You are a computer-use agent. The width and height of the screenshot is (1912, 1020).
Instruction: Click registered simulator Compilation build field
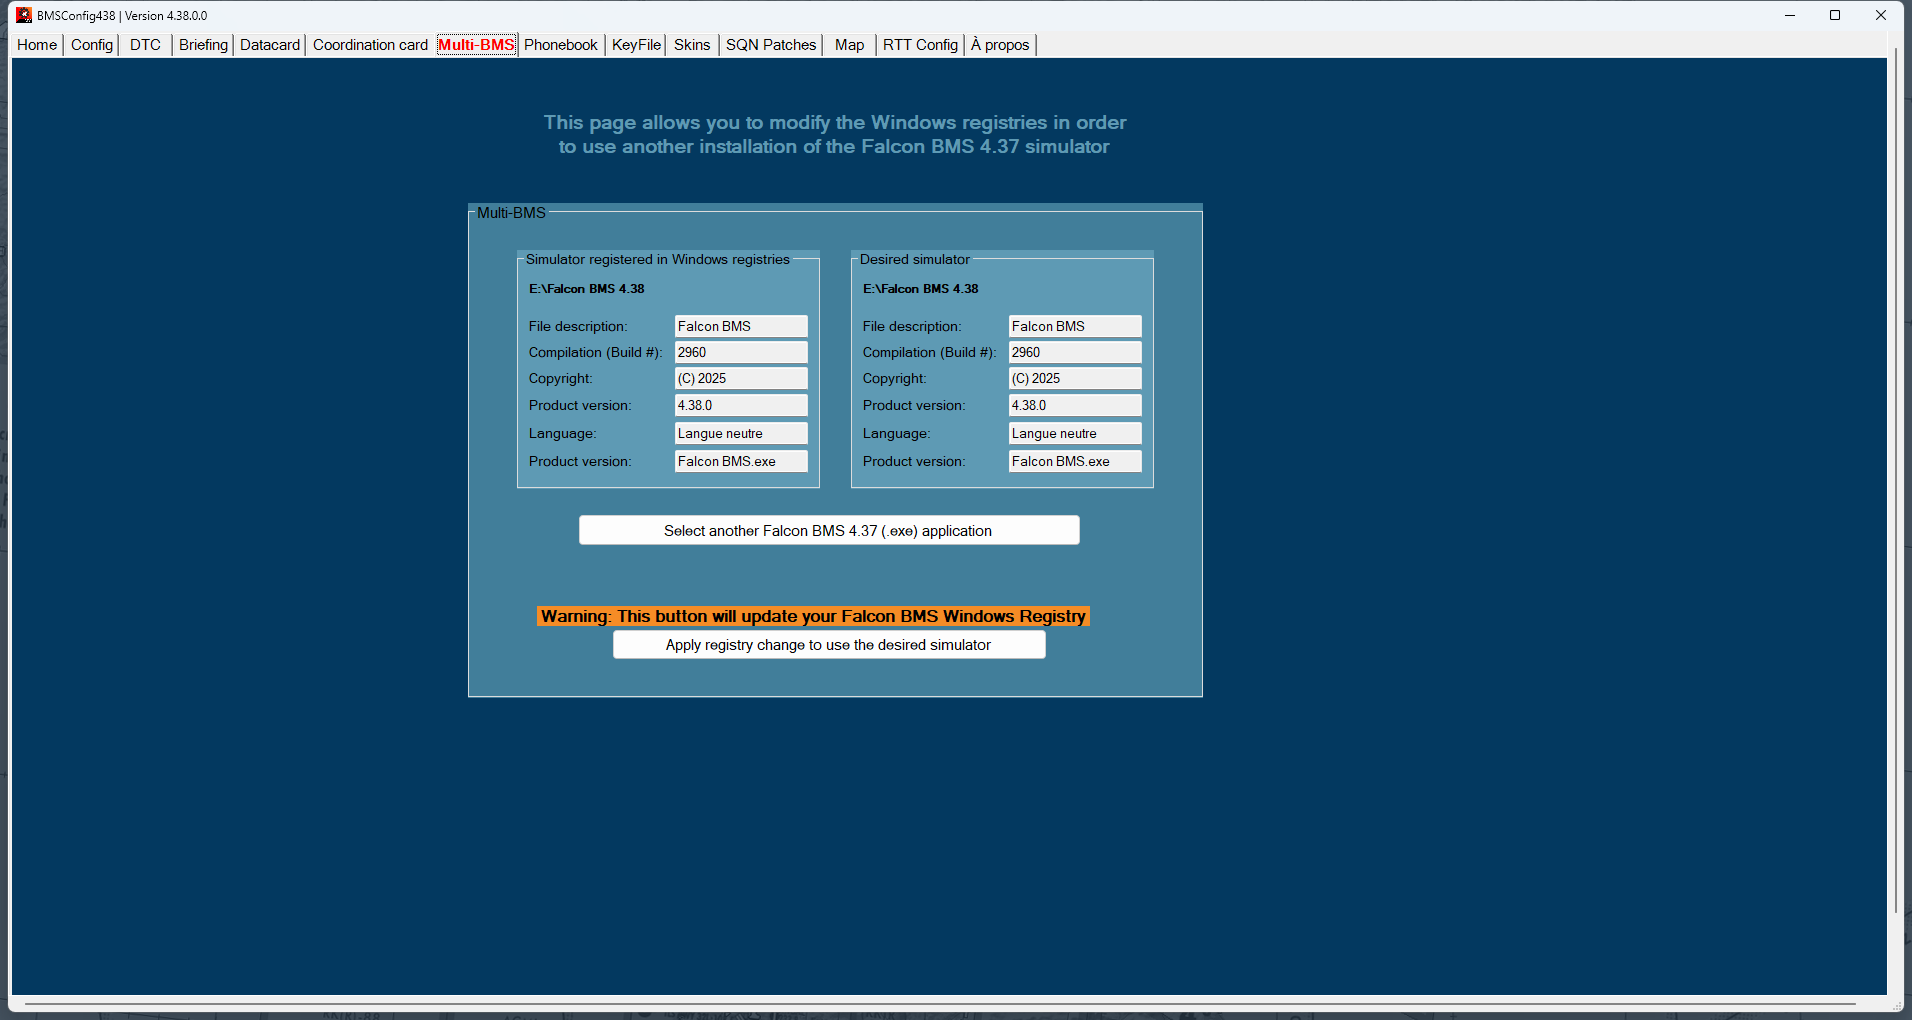pyautogui.click(x=741, y=352)
